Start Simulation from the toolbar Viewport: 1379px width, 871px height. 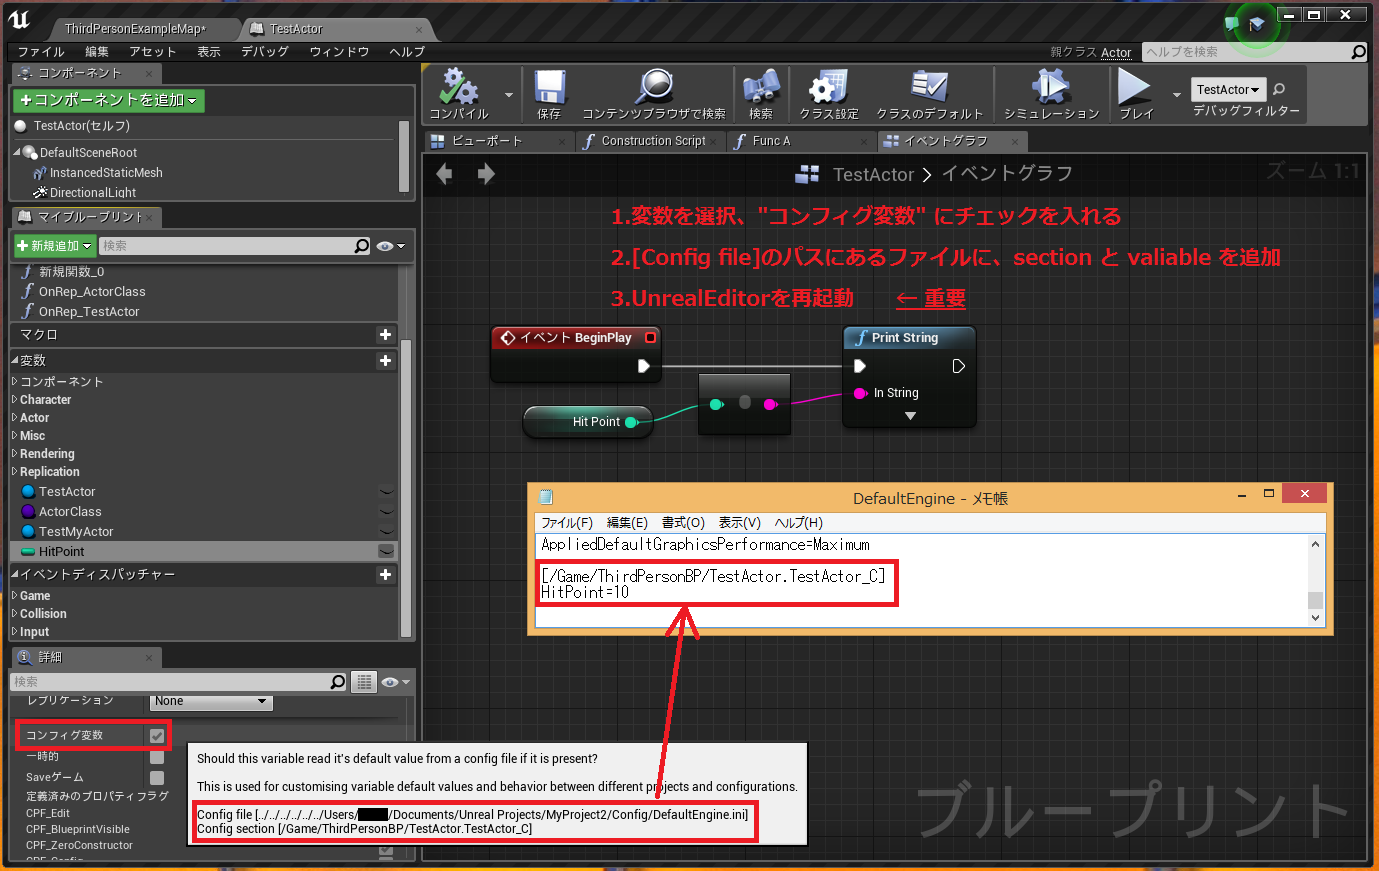[1050, 87]
